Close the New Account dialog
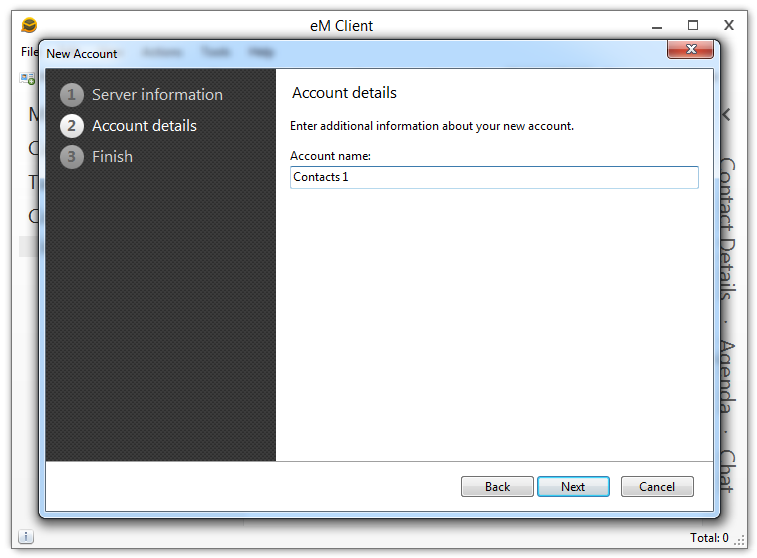Image resolution: width=757 pixels, height=558 pixels. click(x=690, y=49)
